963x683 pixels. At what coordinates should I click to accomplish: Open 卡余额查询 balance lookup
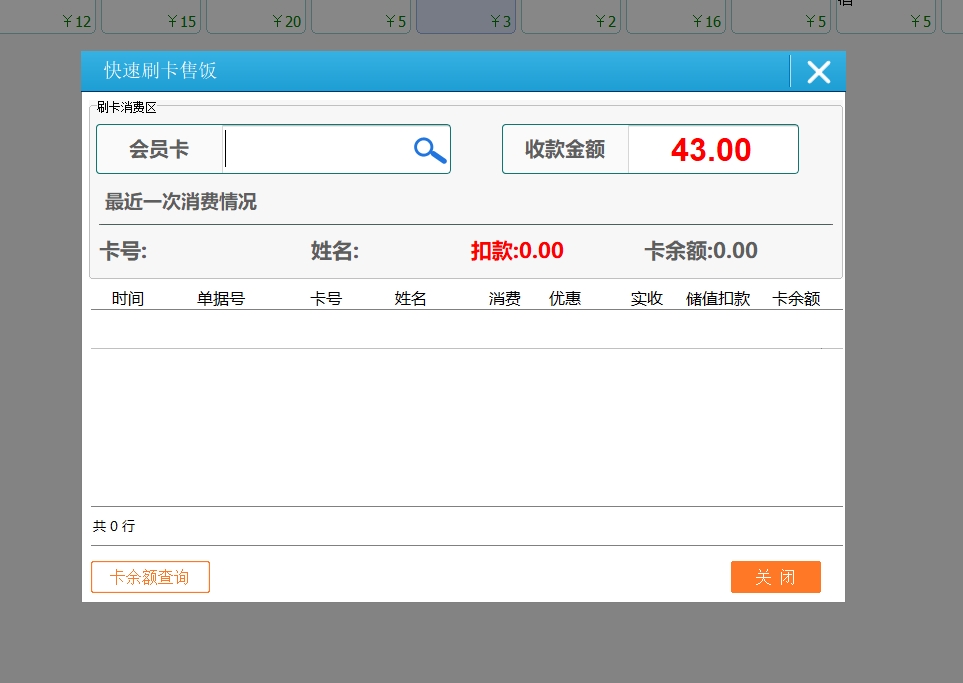[150, 577]
